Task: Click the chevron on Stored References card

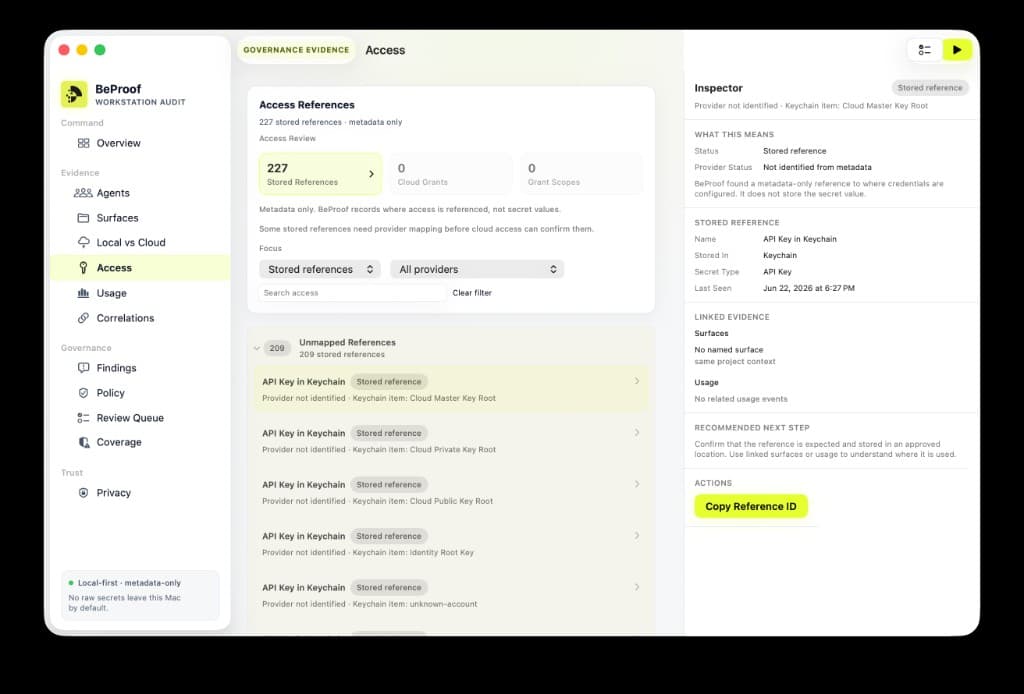Action: 371,174
